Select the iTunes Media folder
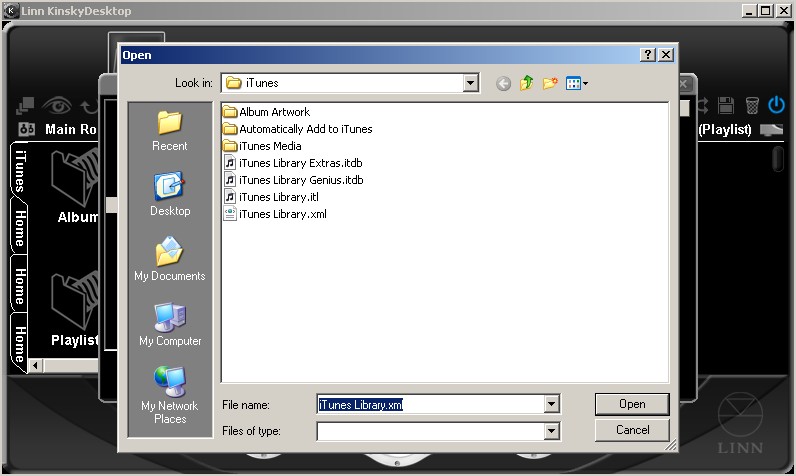Image resolution: width=796 pixels, height=476 pixels. (x=262, y=146)
